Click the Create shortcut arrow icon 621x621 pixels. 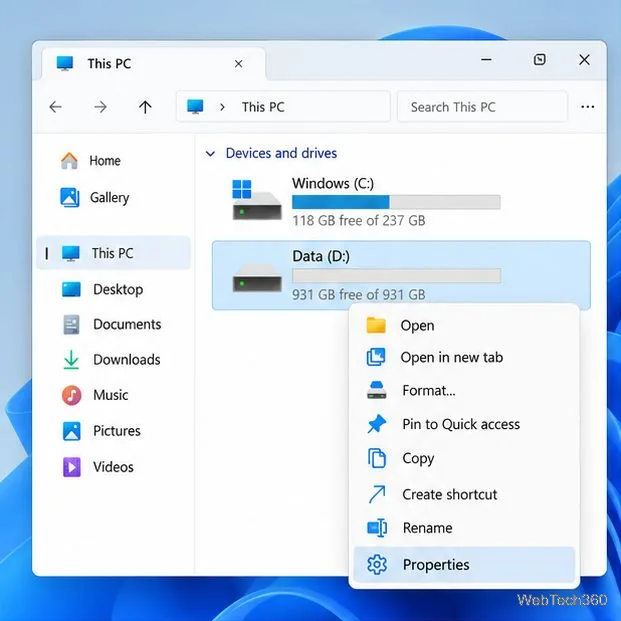(x=377, y=494)
